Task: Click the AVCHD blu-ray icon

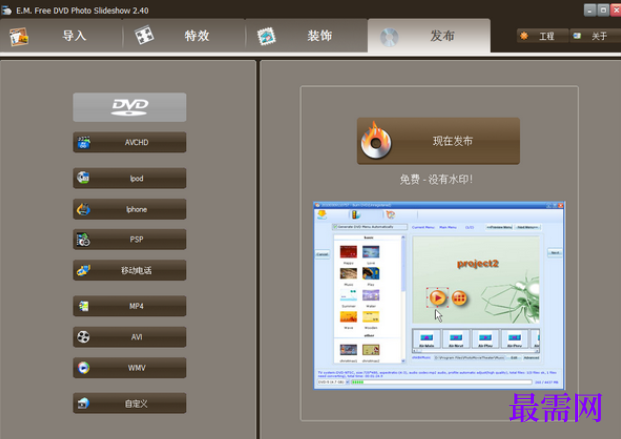Action: click(84, 142)
